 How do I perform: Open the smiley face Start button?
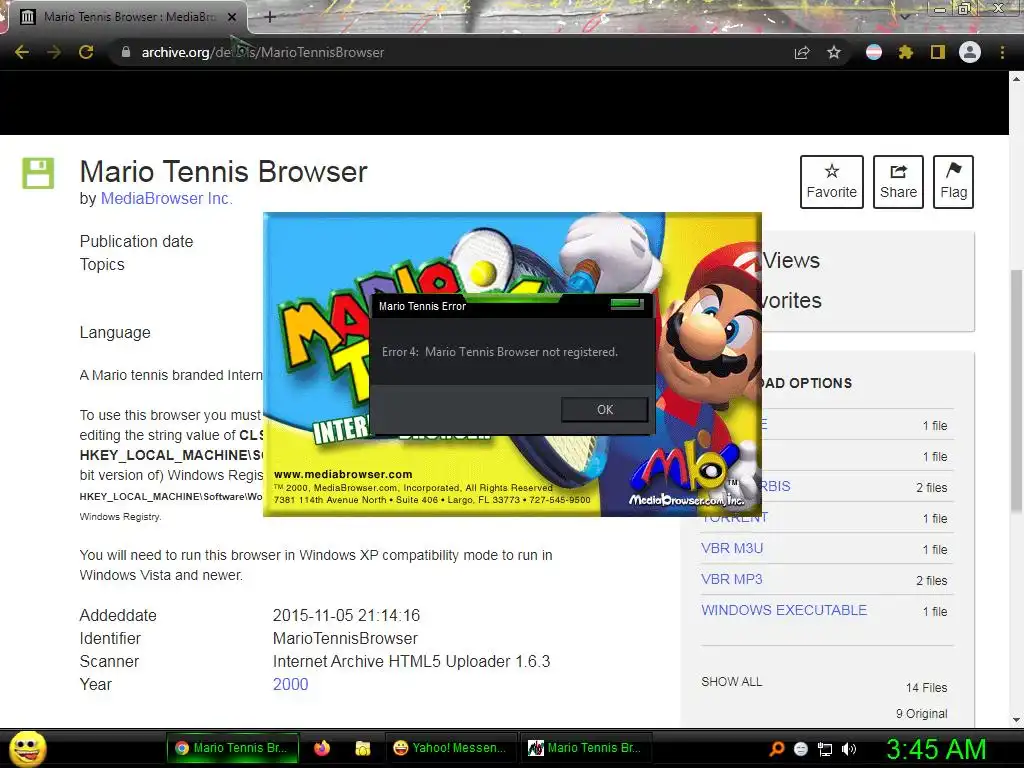tap(28, 748)
